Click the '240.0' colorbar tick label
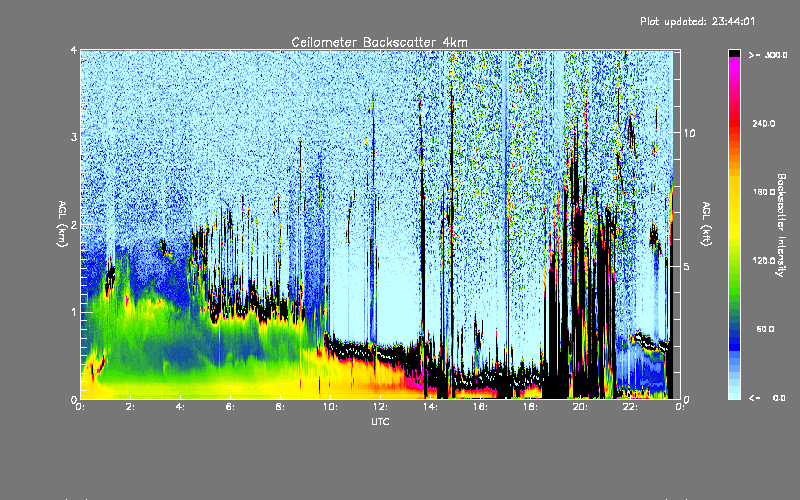This screenshot has width=800, height=500. pyautogui.click(x=764, y=123)
